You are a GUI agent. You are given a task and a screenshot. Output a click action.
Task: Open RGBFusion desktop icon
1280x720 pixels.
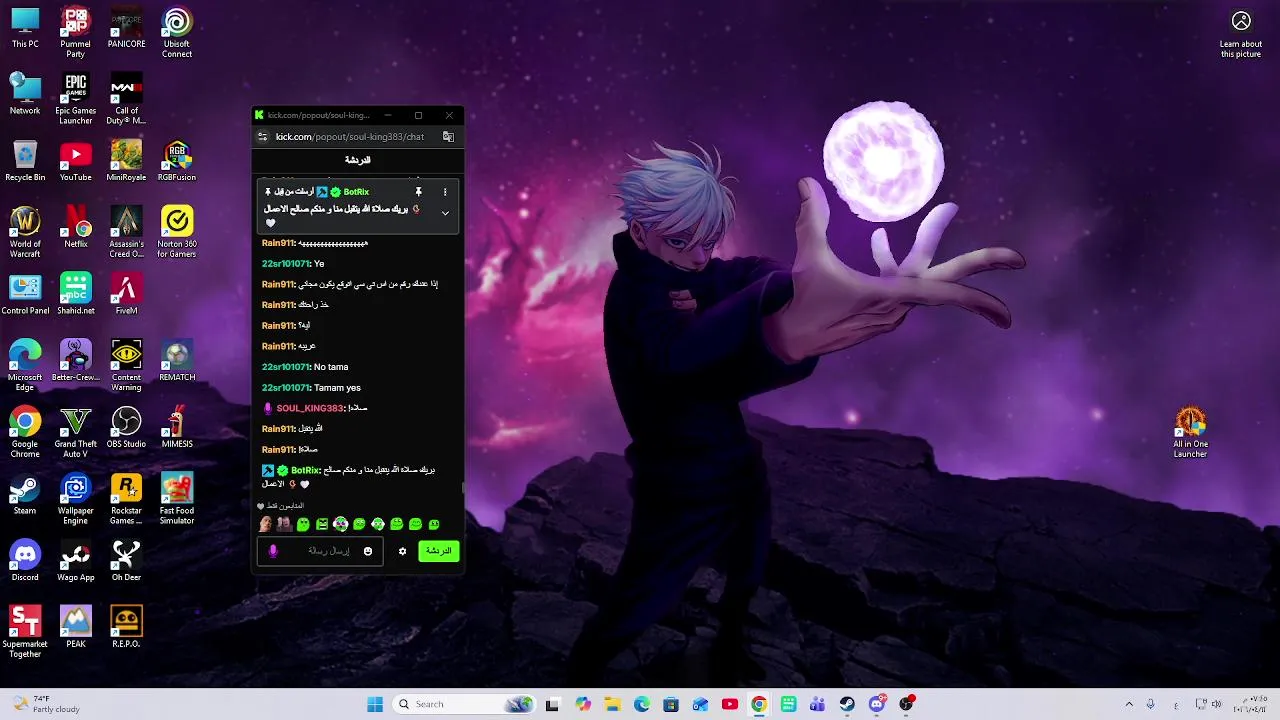[177, 161]
